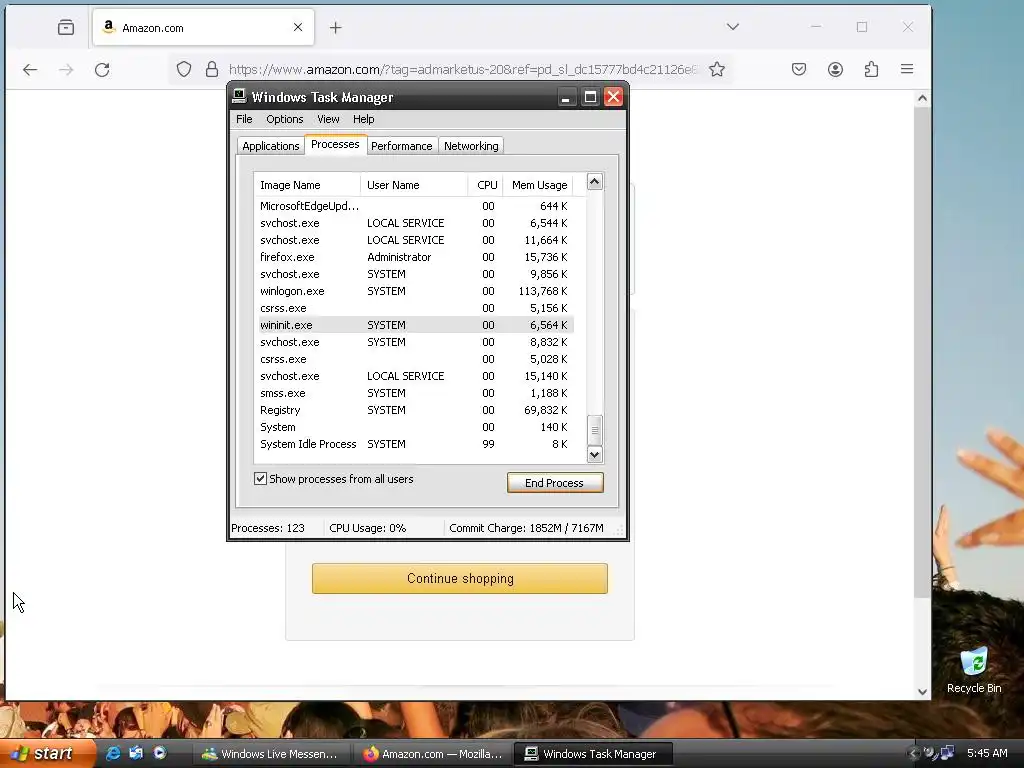Image resolution: width=1024 pixels, height=768 pixels.
Task: Open Firefox View icon left of tabs
Action: [65, 27]
